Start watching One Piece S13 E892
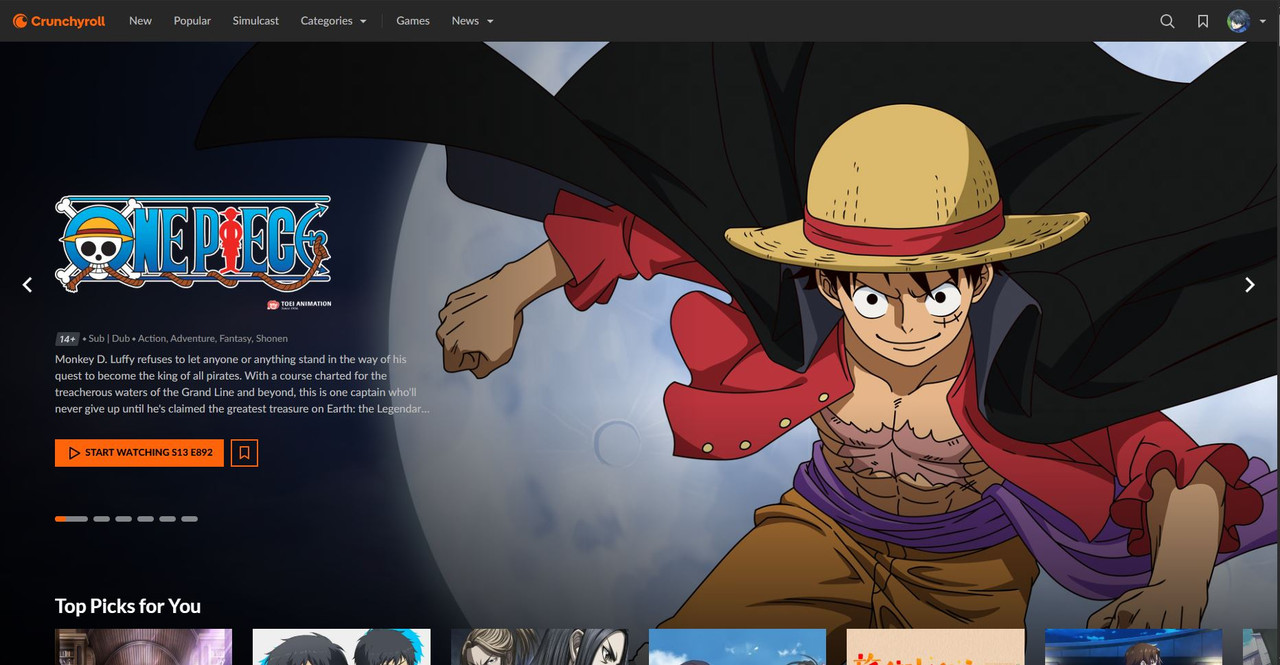 [139, 453]
